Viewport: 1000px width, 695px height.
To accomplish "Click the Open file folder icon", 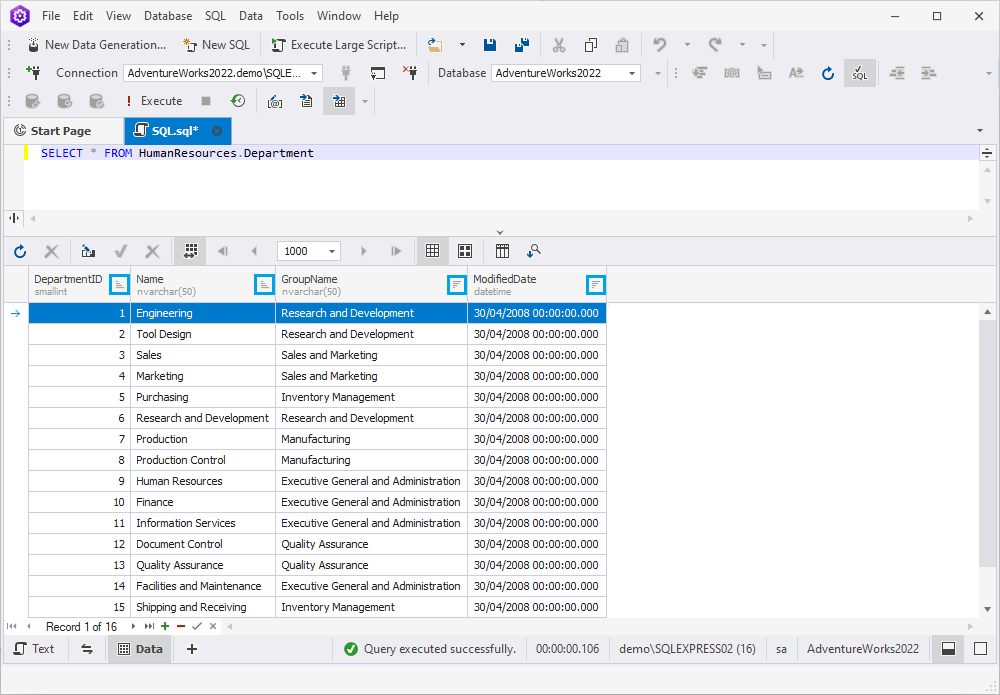I will click(x=435, y=45).
